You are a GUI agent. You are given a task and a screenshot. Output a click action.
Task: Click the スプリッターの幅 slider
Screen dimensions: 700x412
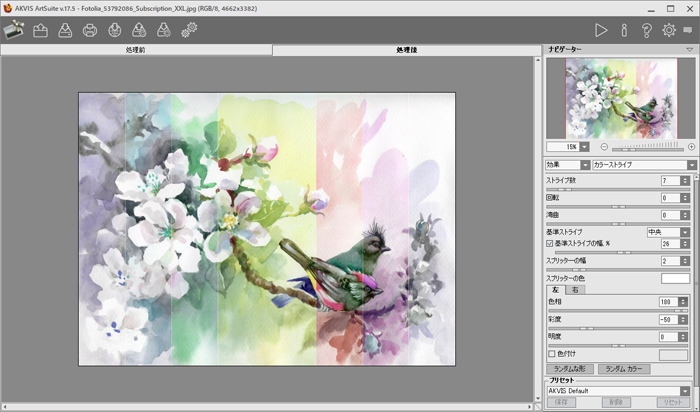click(618, 270)
